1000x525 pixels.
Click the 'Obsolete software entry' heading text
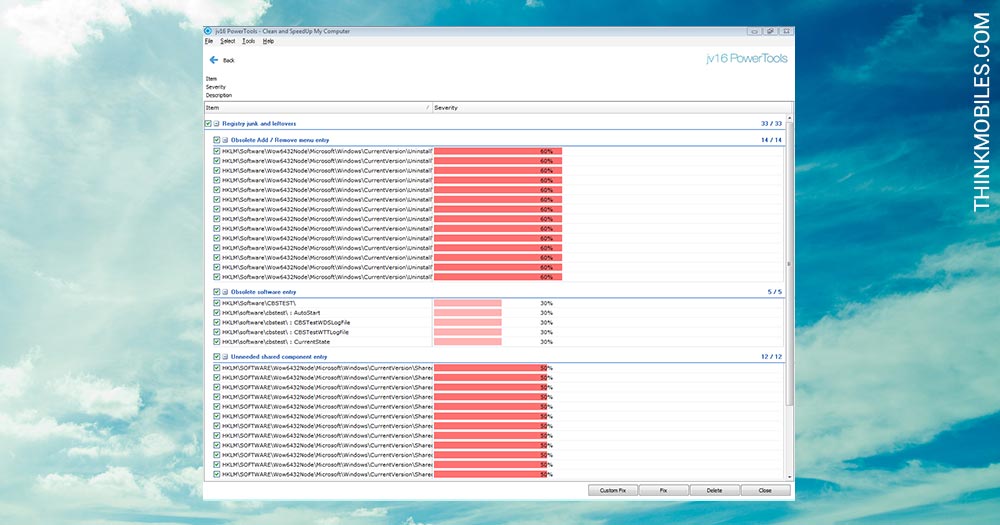point(263,292)
